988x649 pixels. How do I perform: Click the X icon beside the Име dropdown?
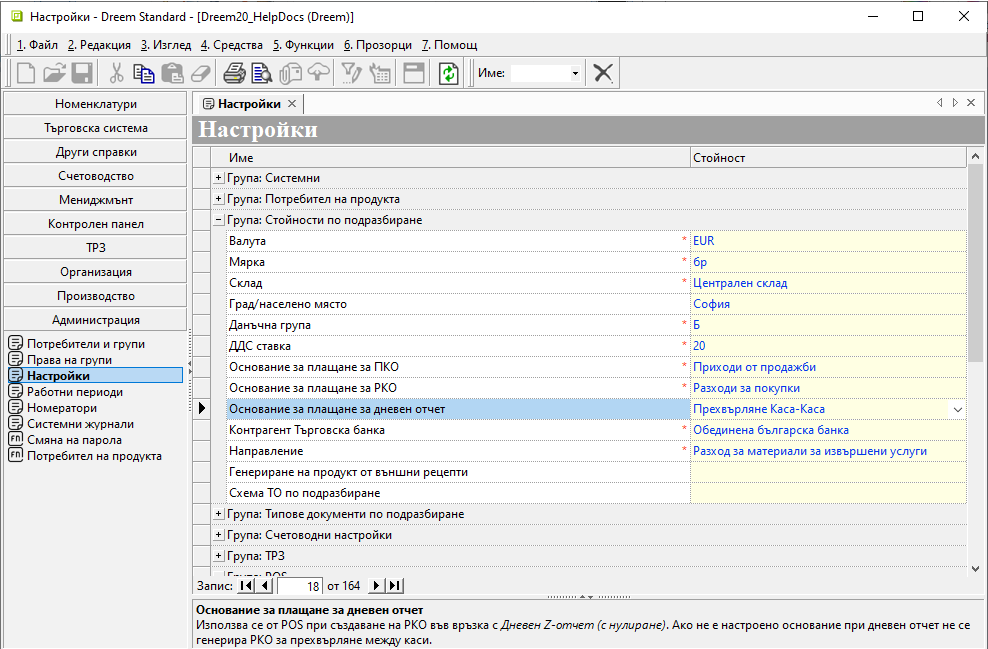pyautogui.click(x=602, y=73)
